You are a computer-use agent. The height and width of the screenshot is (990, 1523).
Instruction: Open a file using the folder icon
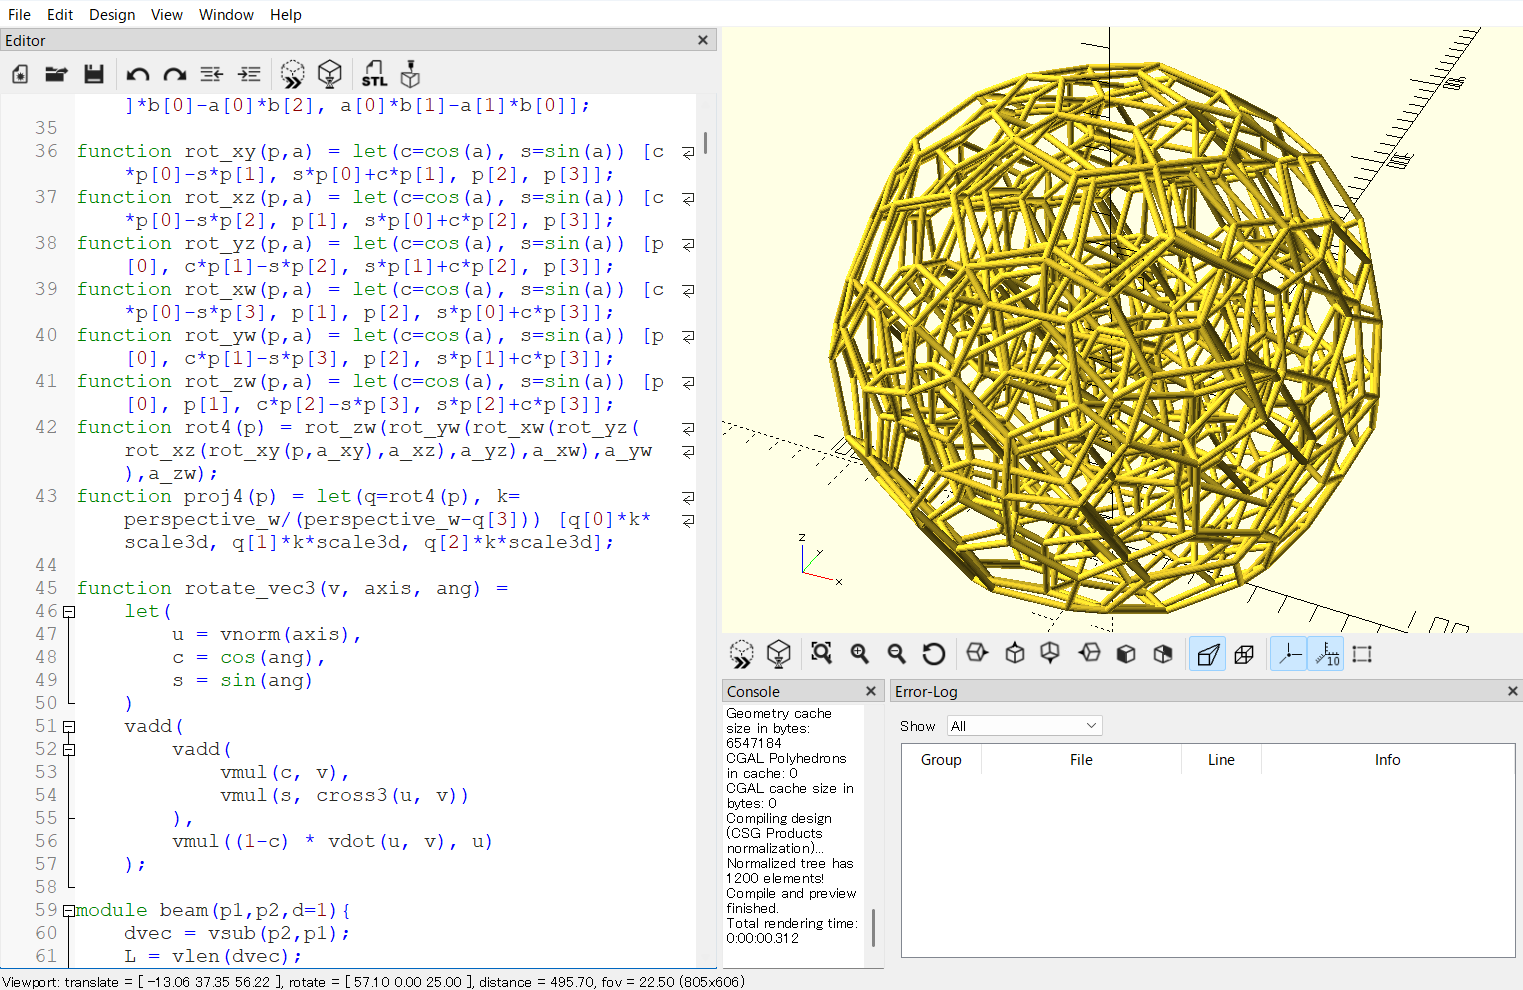56,74
